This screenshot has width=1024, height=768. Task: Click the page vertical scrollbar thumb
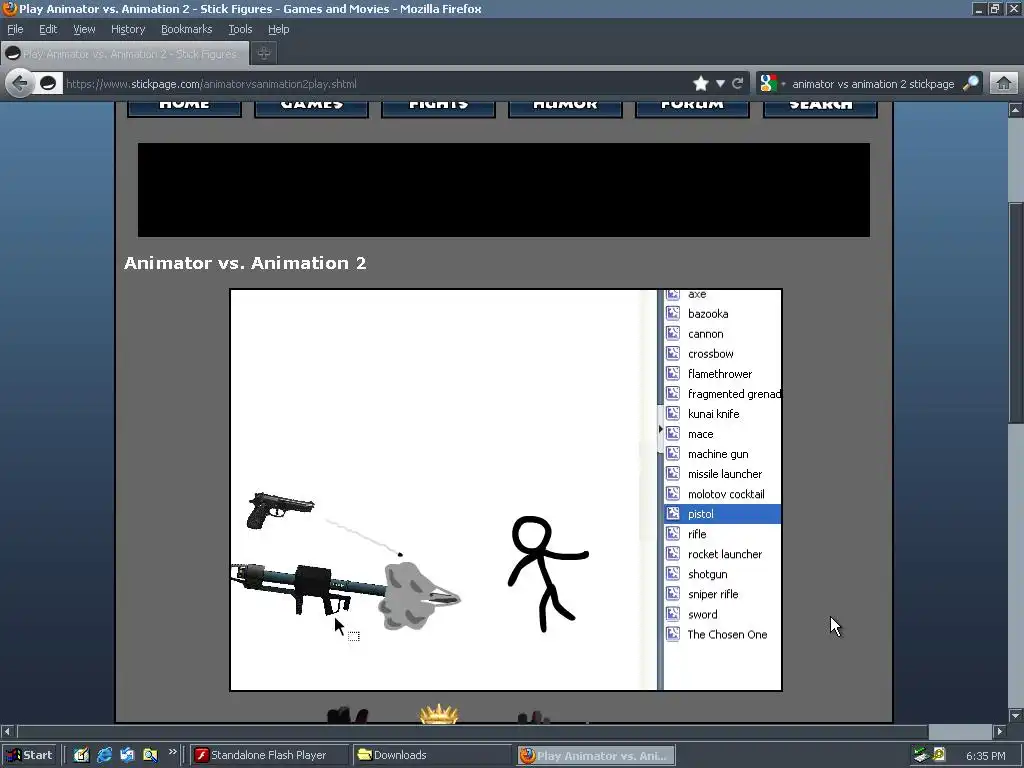(x=1016, y=312)
